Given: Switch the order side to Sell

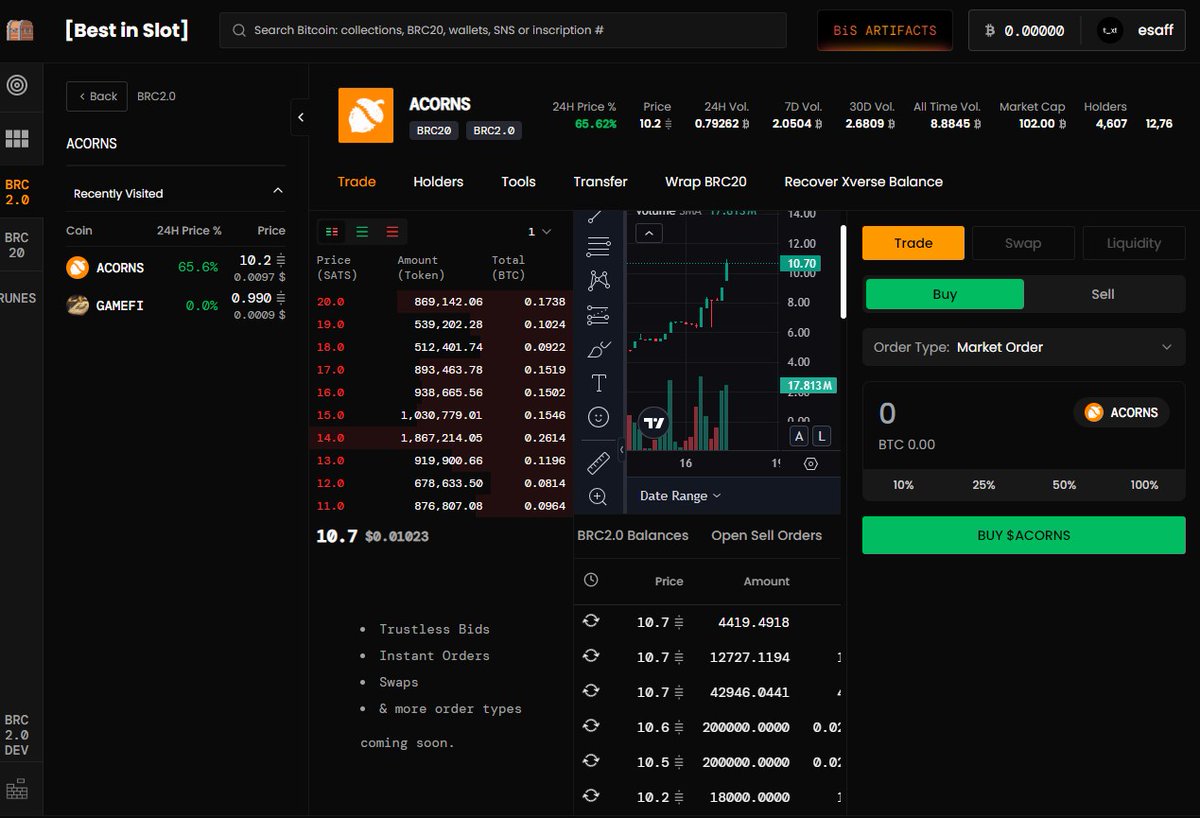Looking at the screenshot, I should click(1102, 294).
